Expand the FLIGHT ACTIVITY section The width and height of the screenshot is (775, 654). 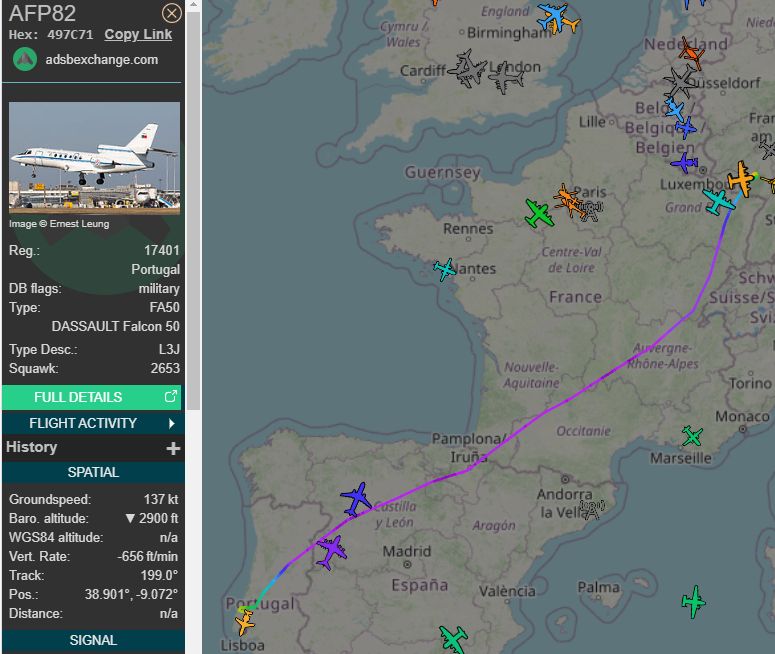pos(92,423)
